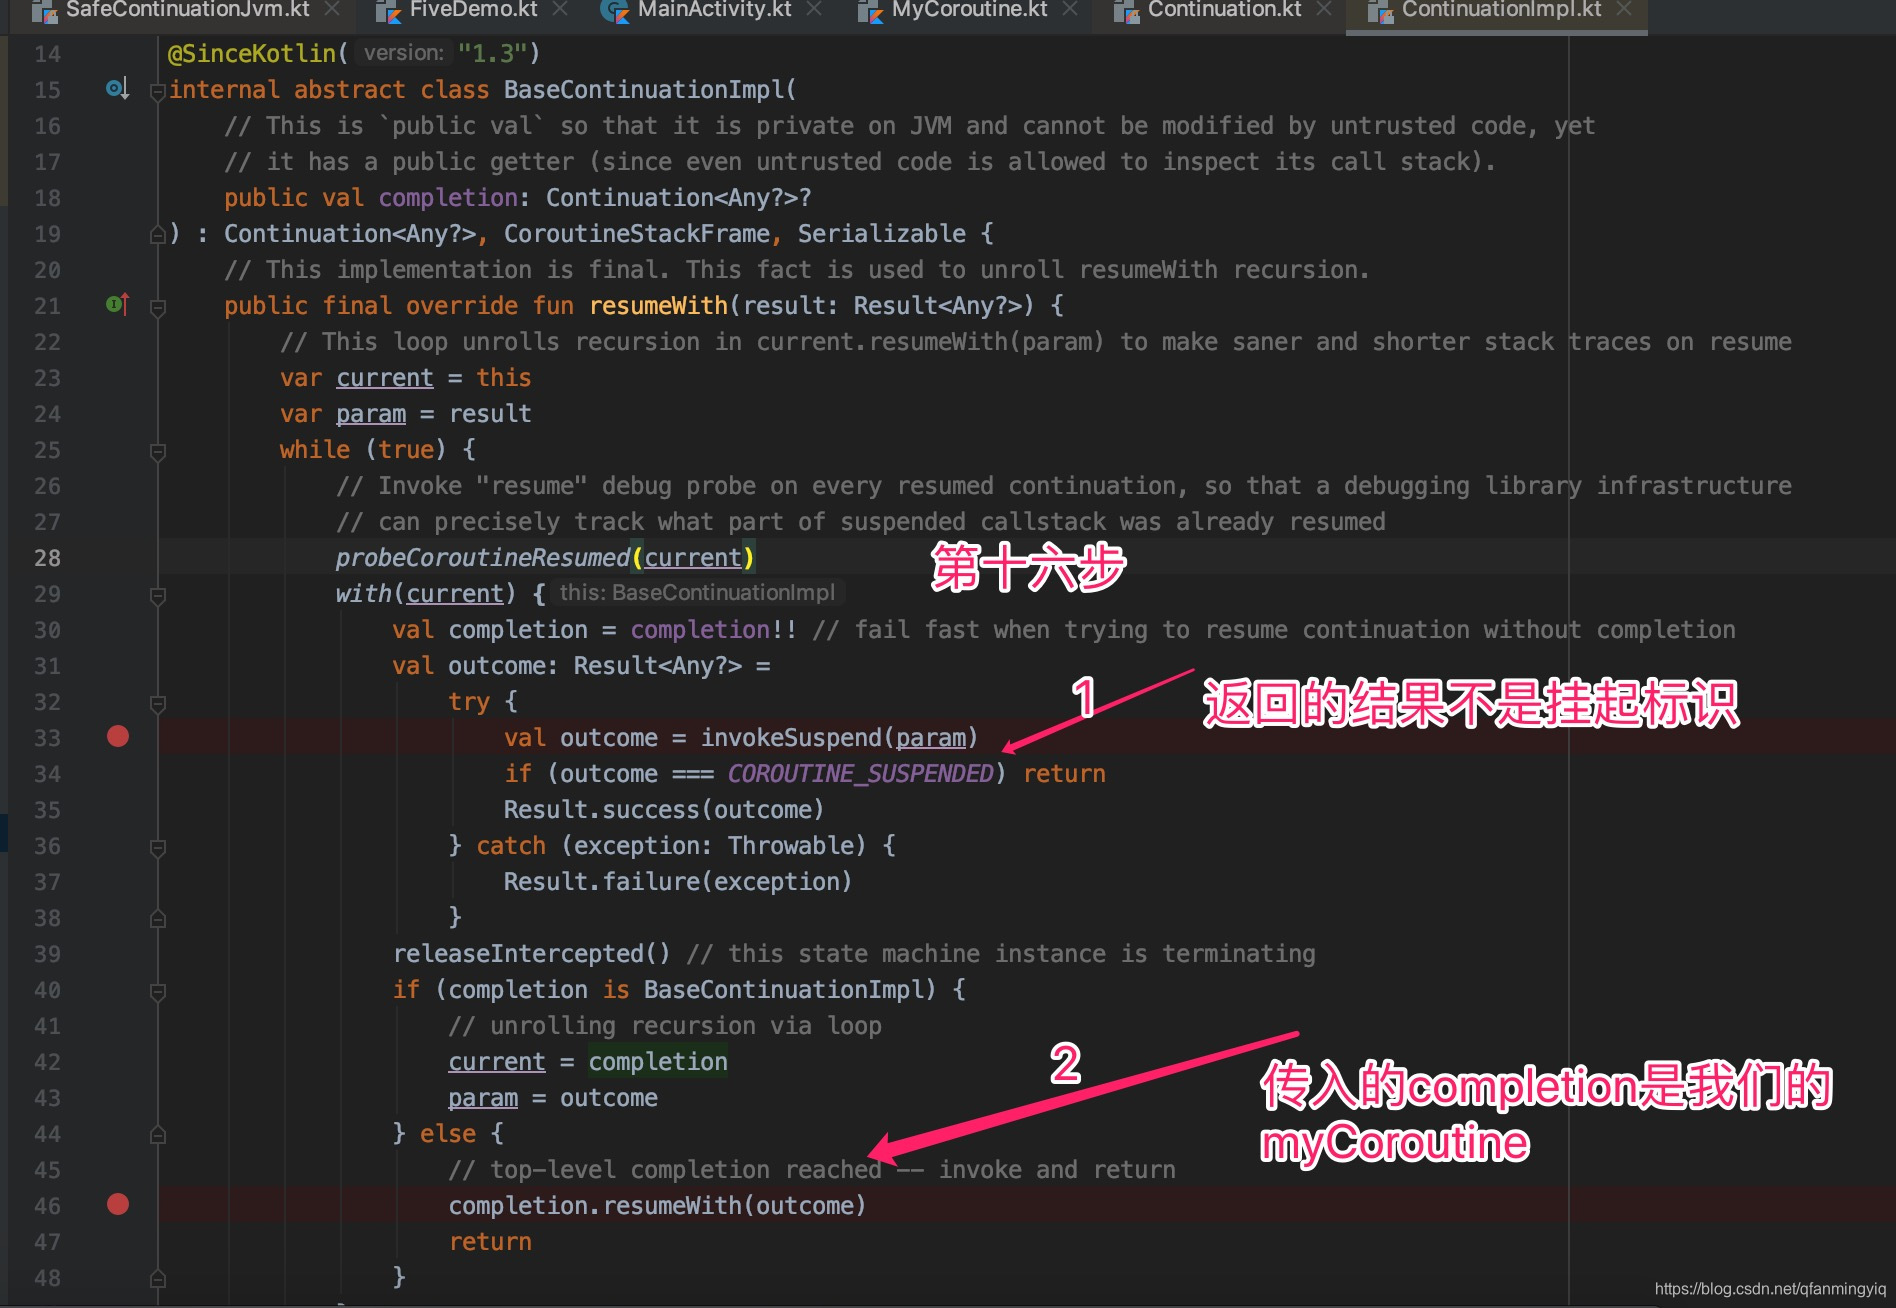Switch to the SafeContinuationJvm.kt tab
The width and height of the screenshot is (1896, 1308).
[187, 10]
